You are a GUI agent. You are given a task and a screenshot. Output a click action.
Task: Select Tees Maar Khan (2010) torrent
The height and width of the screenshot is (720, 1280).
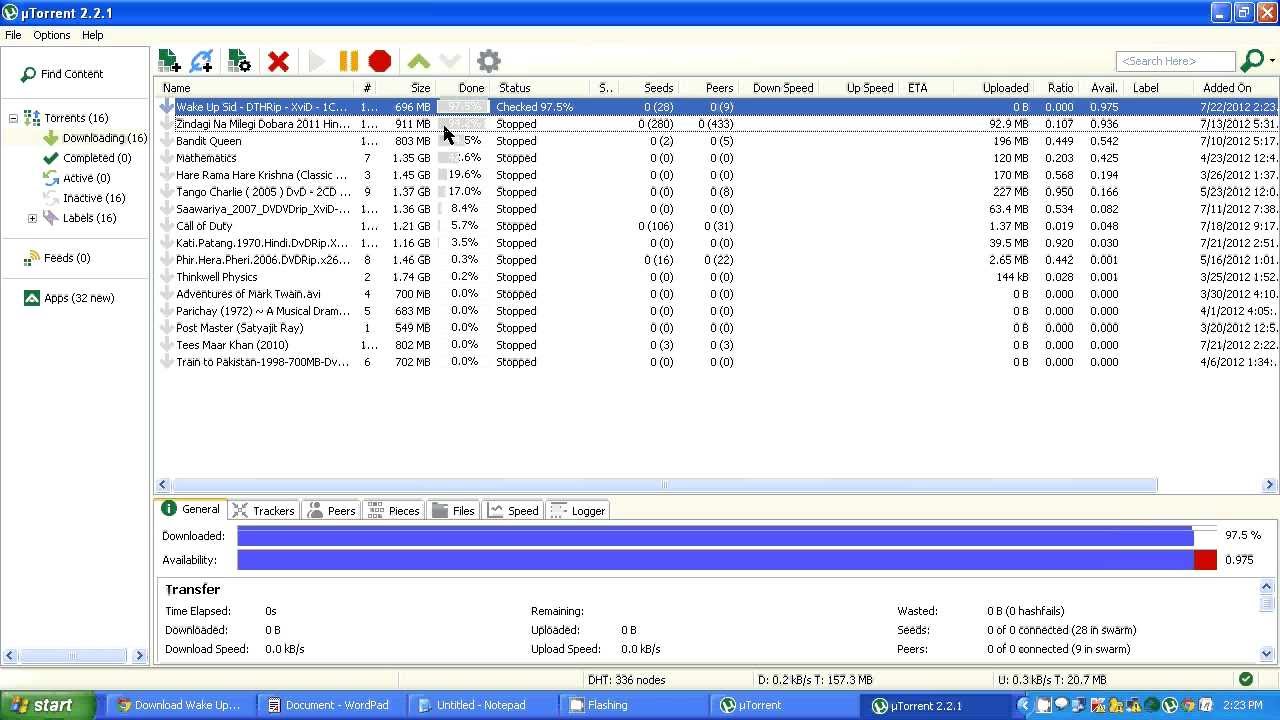716,345
